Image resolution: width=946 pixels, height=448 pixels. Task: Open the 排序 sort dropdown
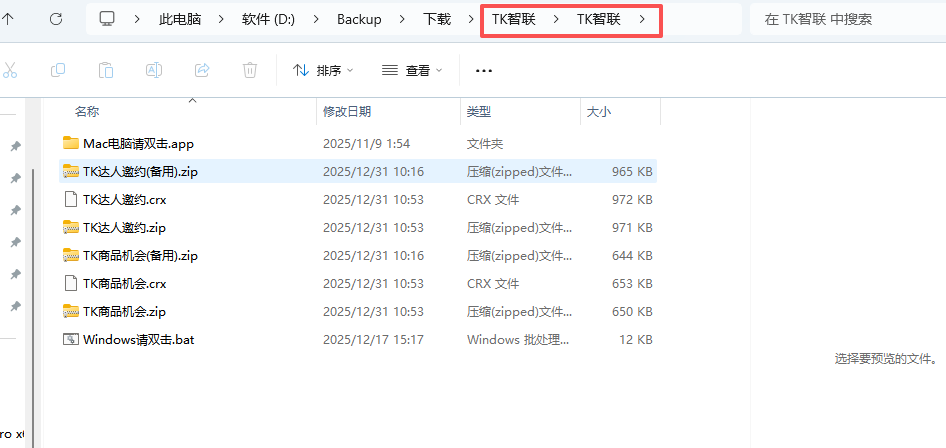coord(323,70)
